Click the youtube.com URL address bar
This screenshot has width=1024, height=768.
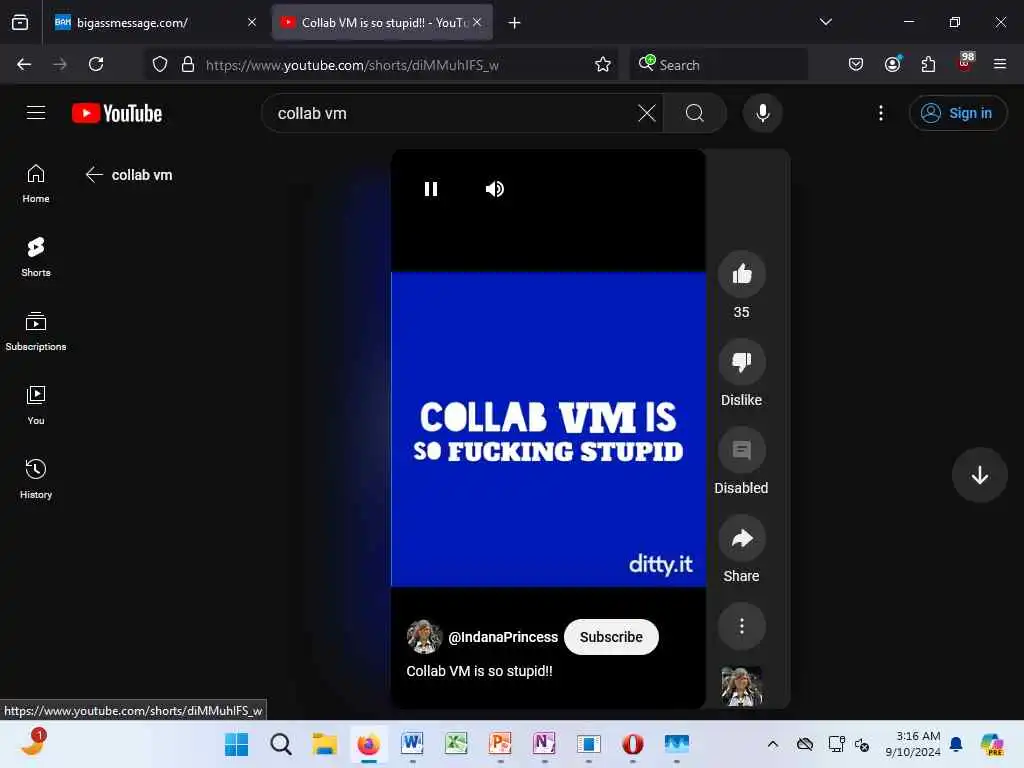coord(394,65)
